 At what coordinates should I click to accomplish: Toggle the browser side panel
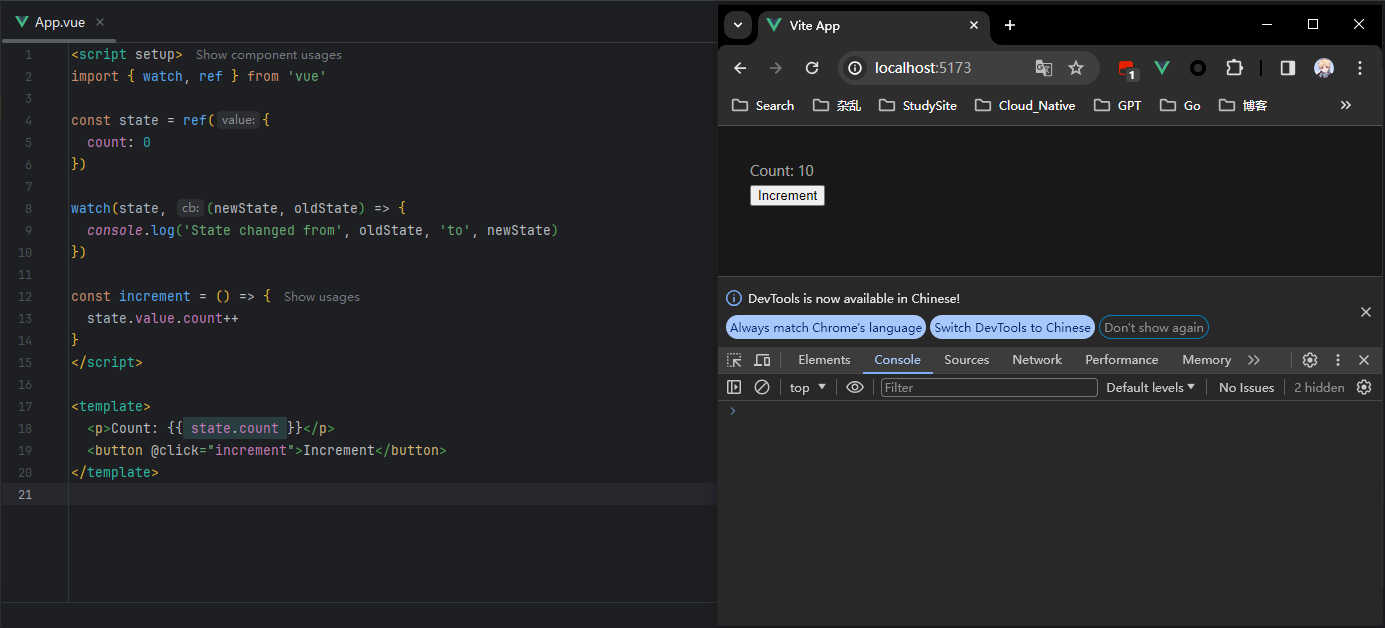[x=1288, y=68]
